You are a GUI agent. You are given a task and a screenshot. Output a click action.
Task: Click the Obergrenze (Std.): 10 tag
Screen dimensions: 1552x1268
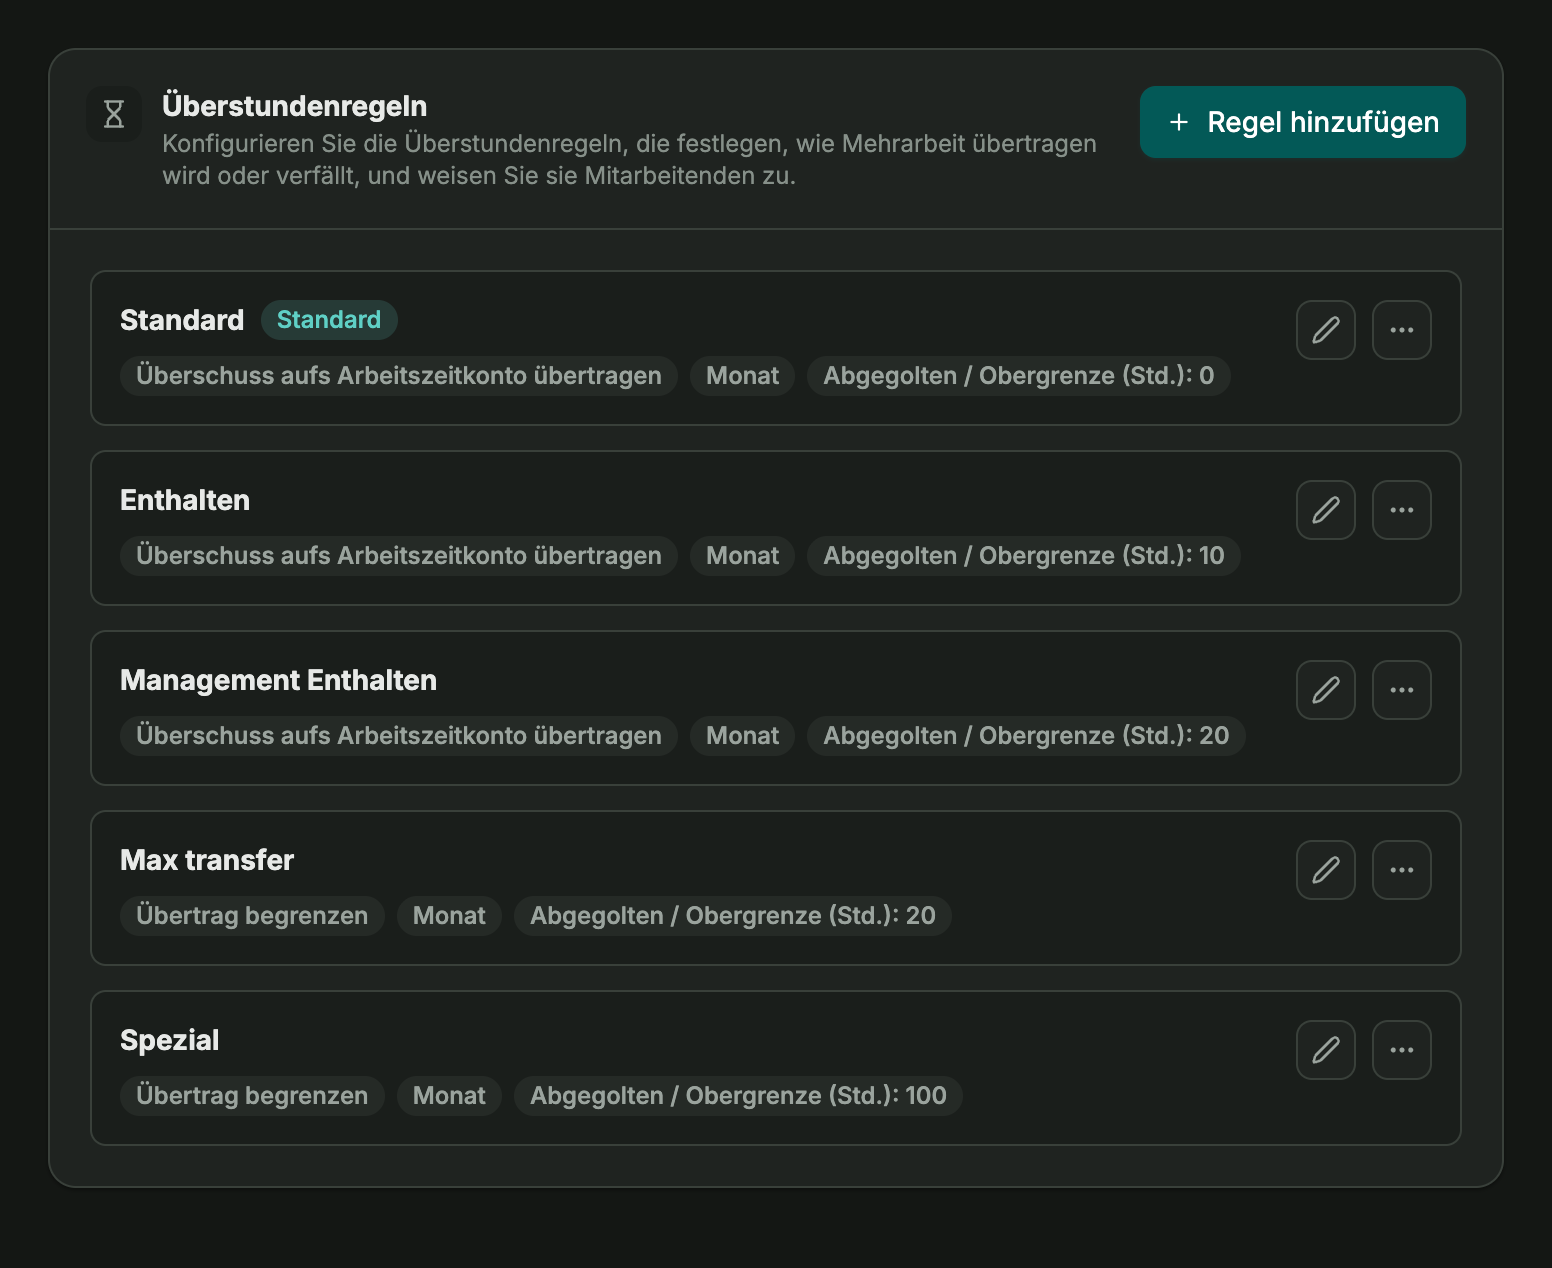click(1024, 556)
